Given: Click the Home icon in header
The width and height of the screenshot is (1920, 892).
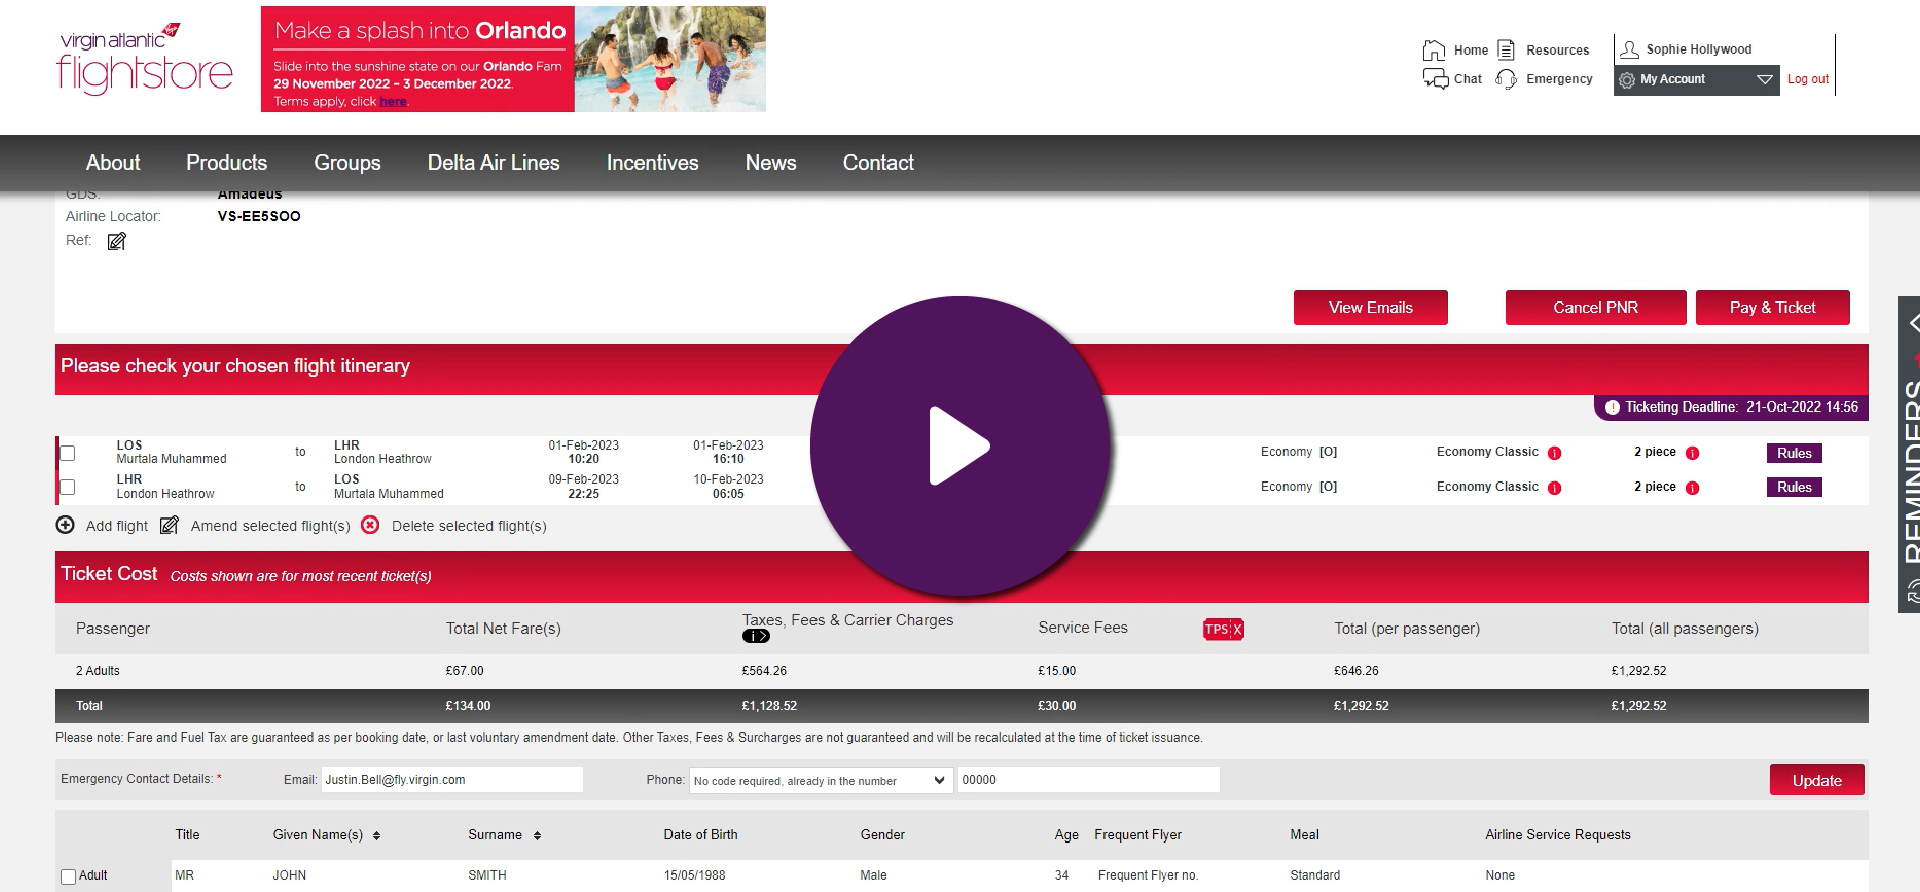Looking at the screenshot, I should (1433, 50).
